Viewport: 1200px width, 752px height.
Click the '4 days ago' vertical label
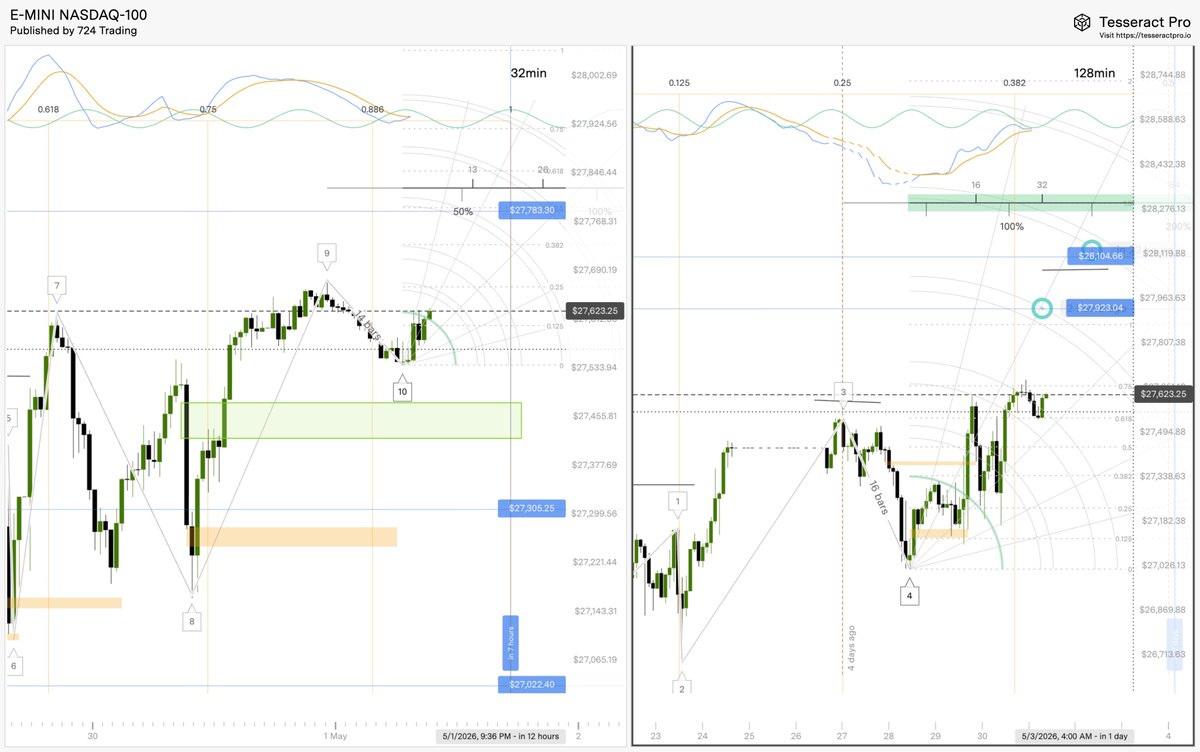(851, 647)
